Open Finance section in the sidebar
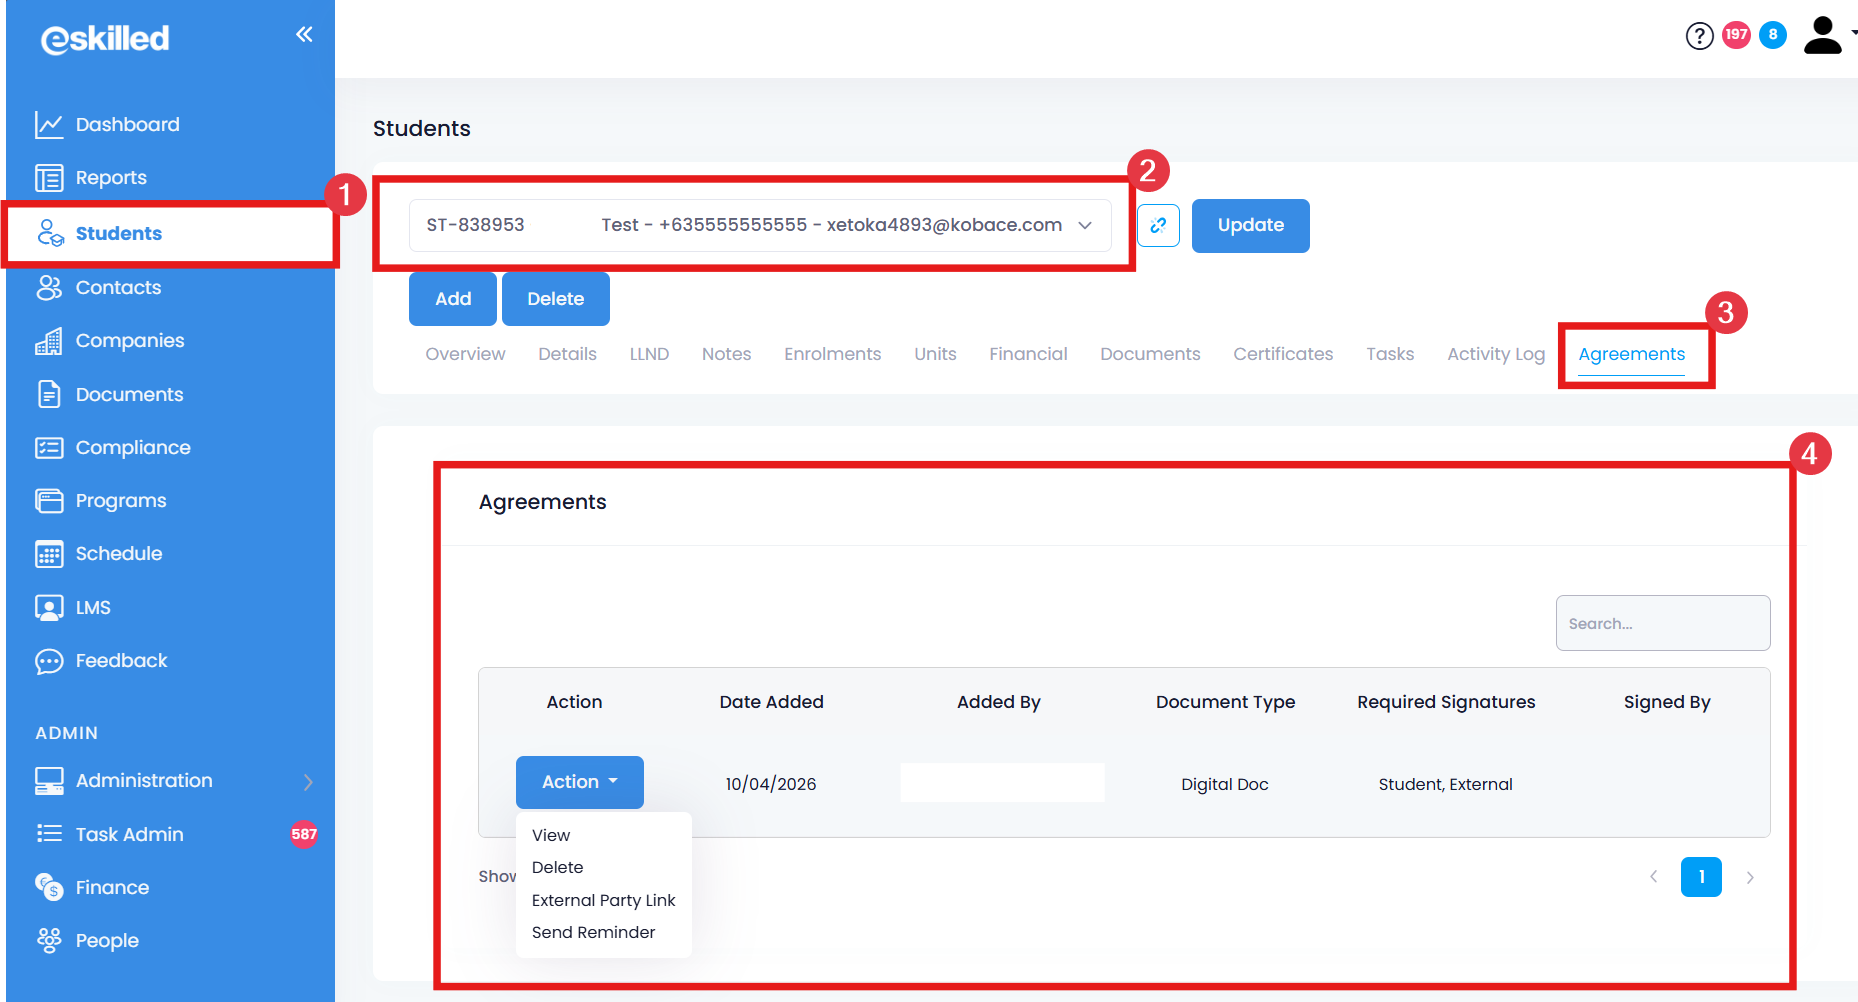 pos(112,888)
